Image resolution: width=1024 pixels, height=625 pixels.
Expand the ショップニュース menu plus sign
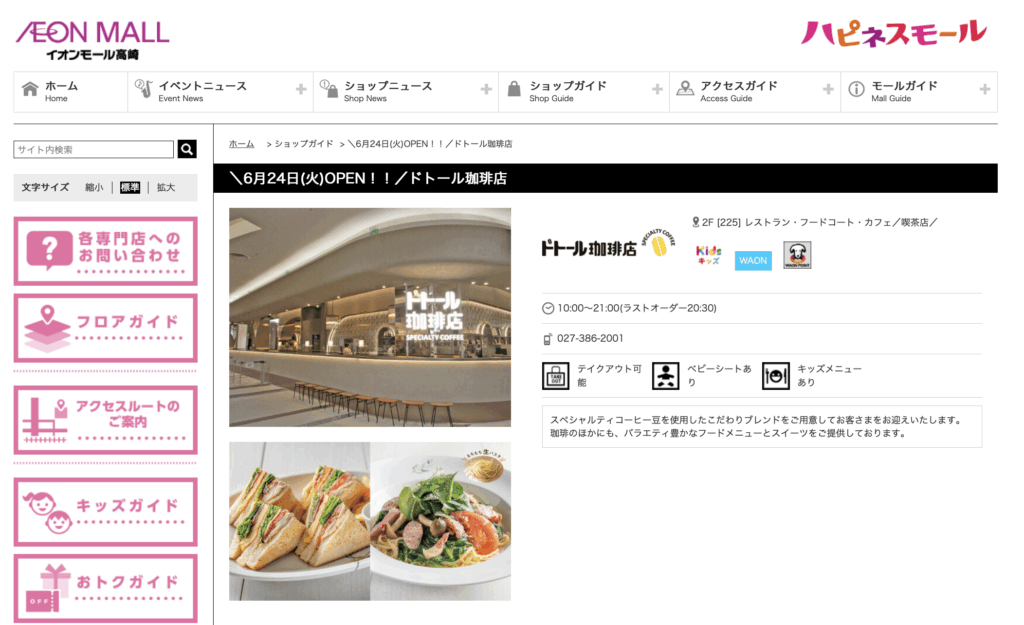pos(486,89)
